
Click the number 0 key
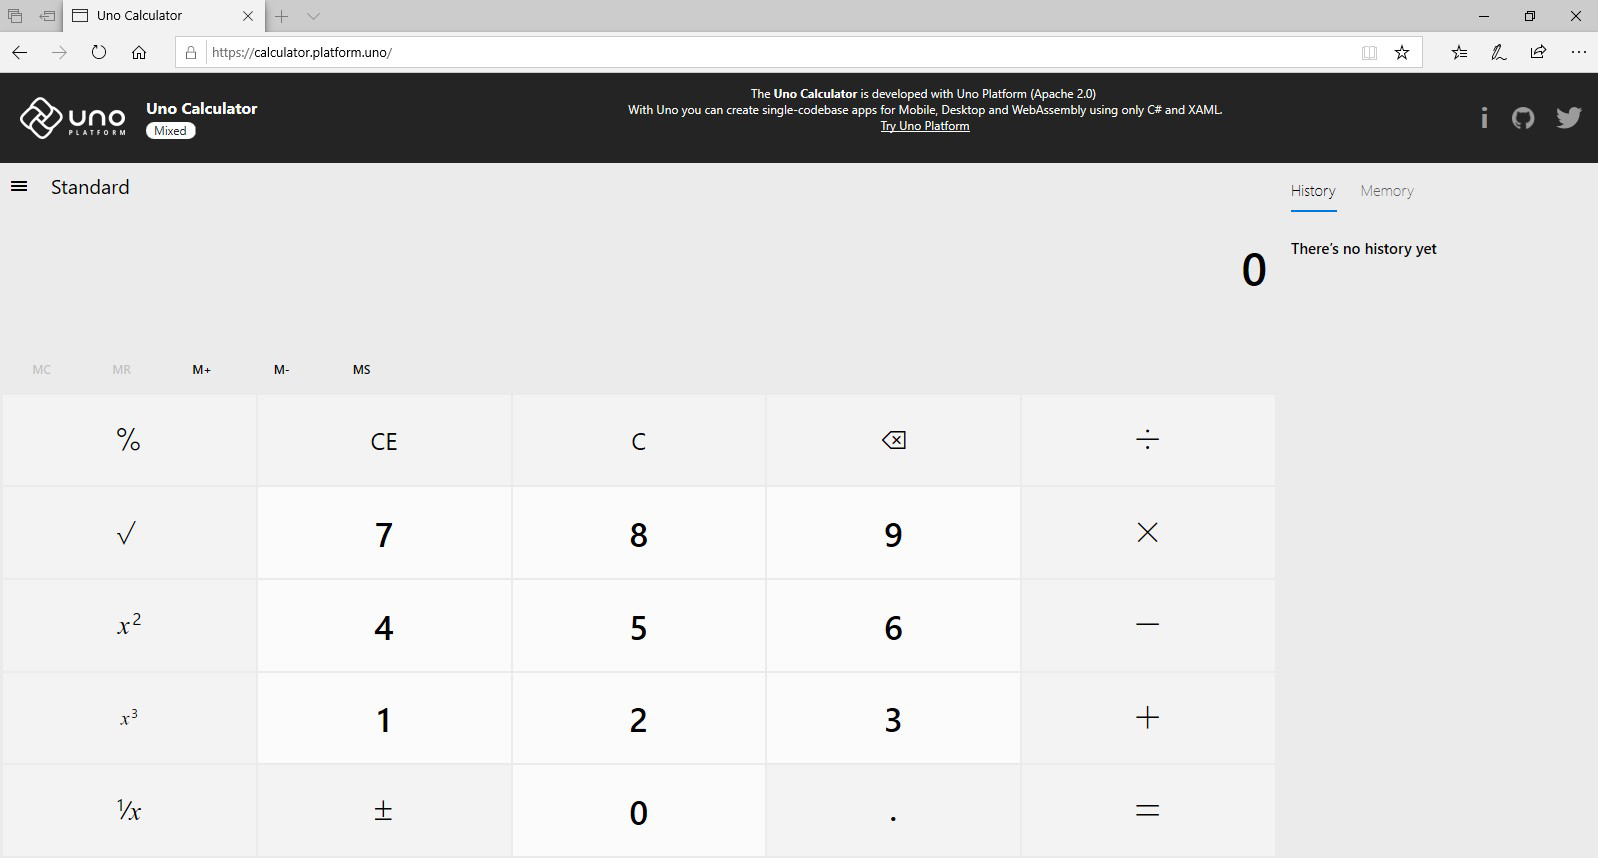coord(639,811)
